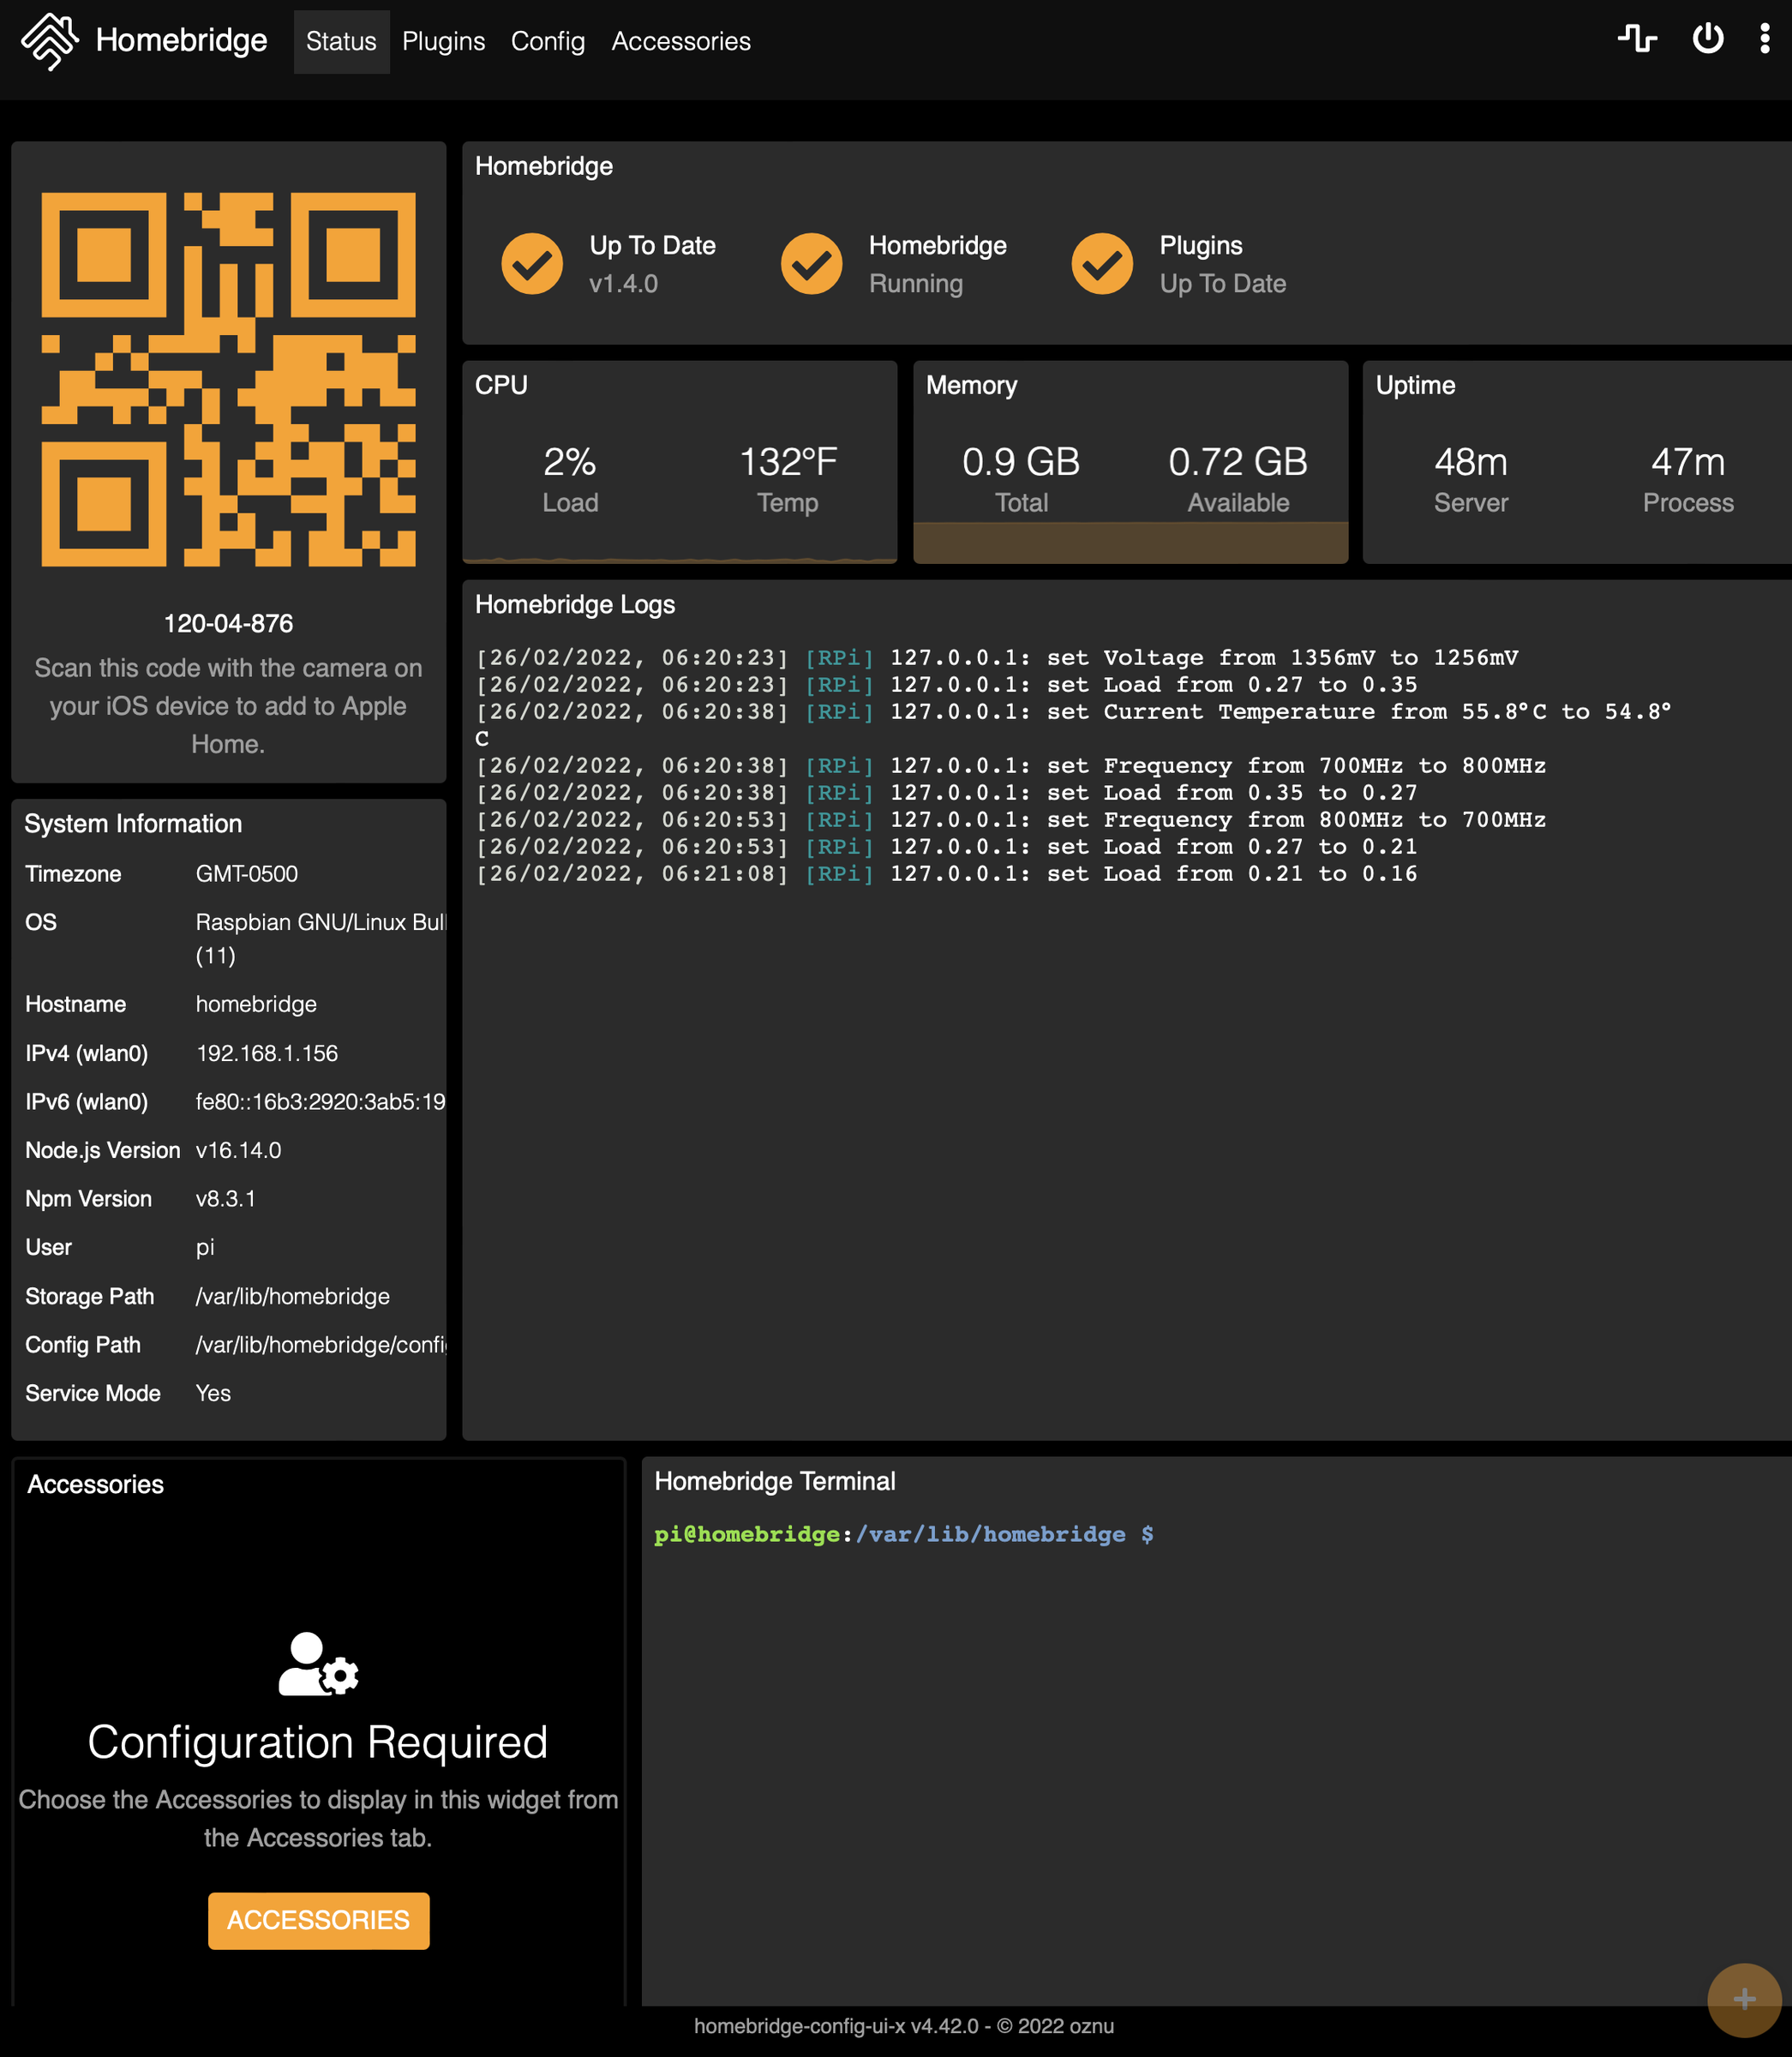The width and height of the screenshot is (1792, 2057).
Task: Click the homebridge-config-ui-x footer text
Action: point(903,2026)
